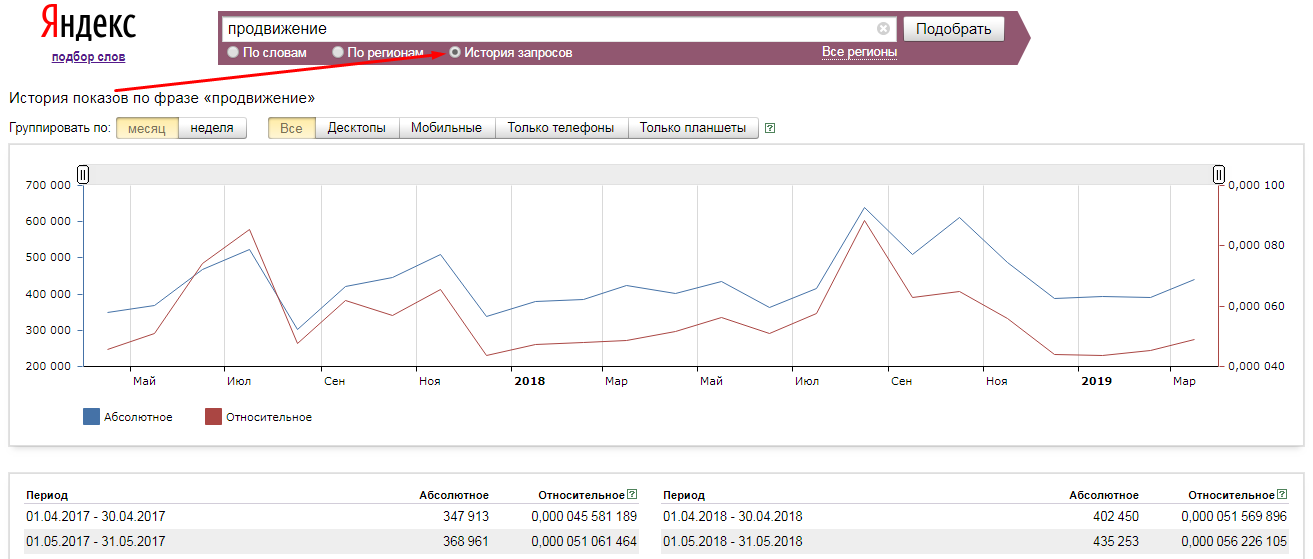Show Только телефоны statistics
This screenshot has width=1313, height=559.
561,128
